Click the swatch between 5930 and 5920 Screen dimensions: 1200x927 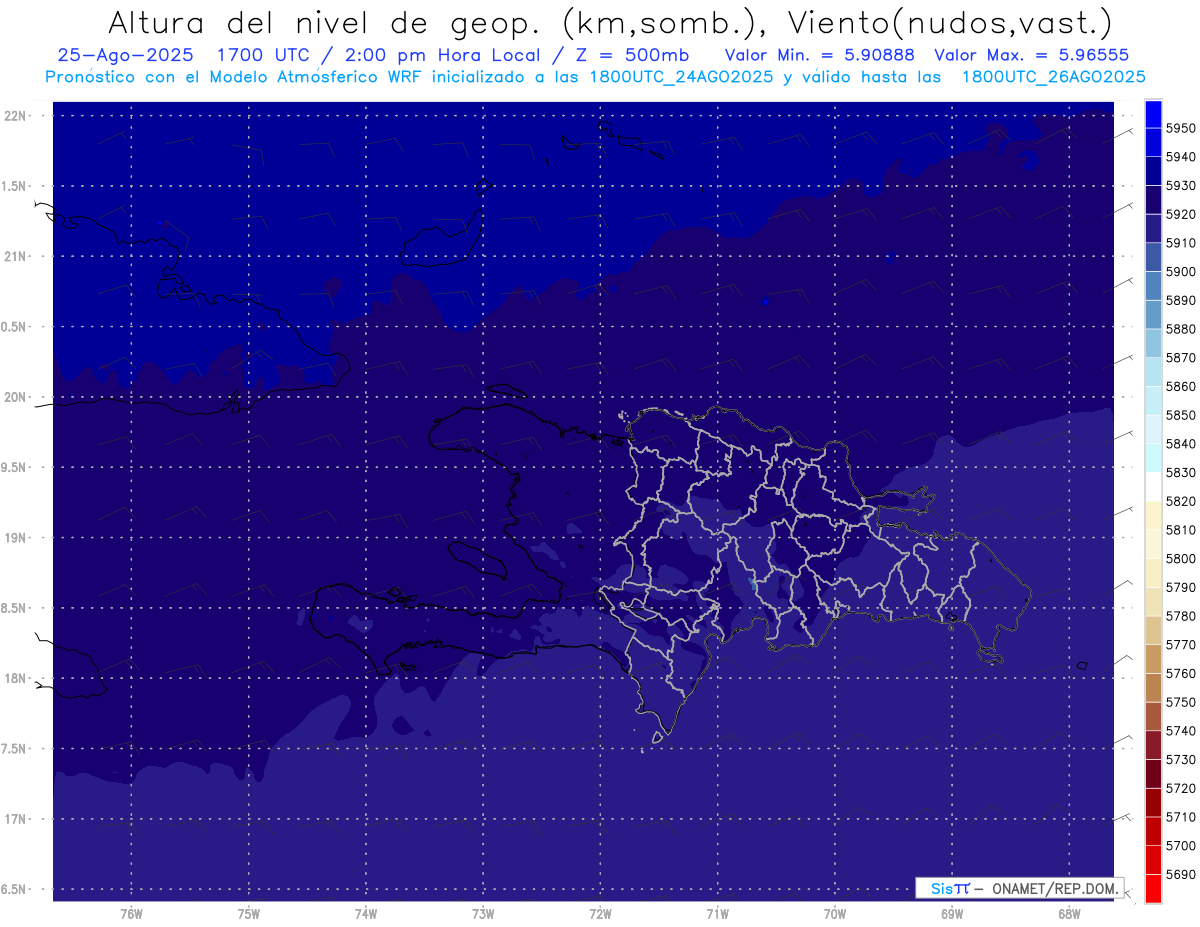click(x=1153, y=199)
